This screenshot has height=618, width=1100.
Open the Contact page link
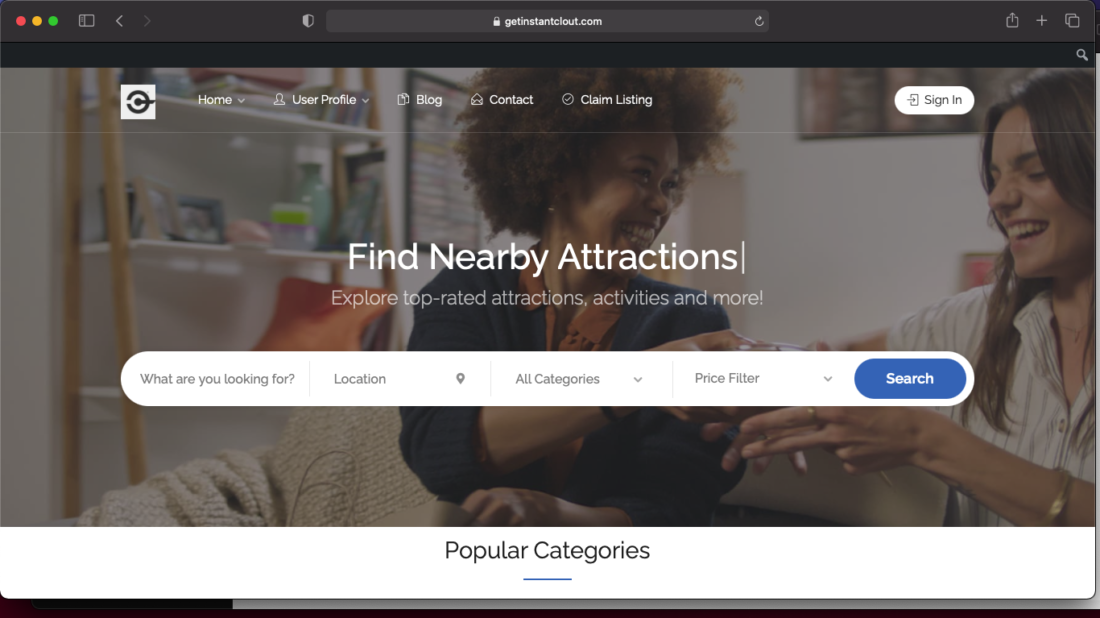coord(502,100)
